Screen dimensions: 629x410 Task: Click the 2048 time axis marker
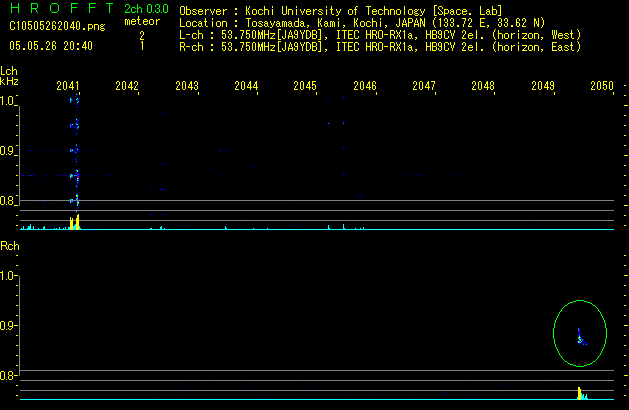click(x=483, y=86)
